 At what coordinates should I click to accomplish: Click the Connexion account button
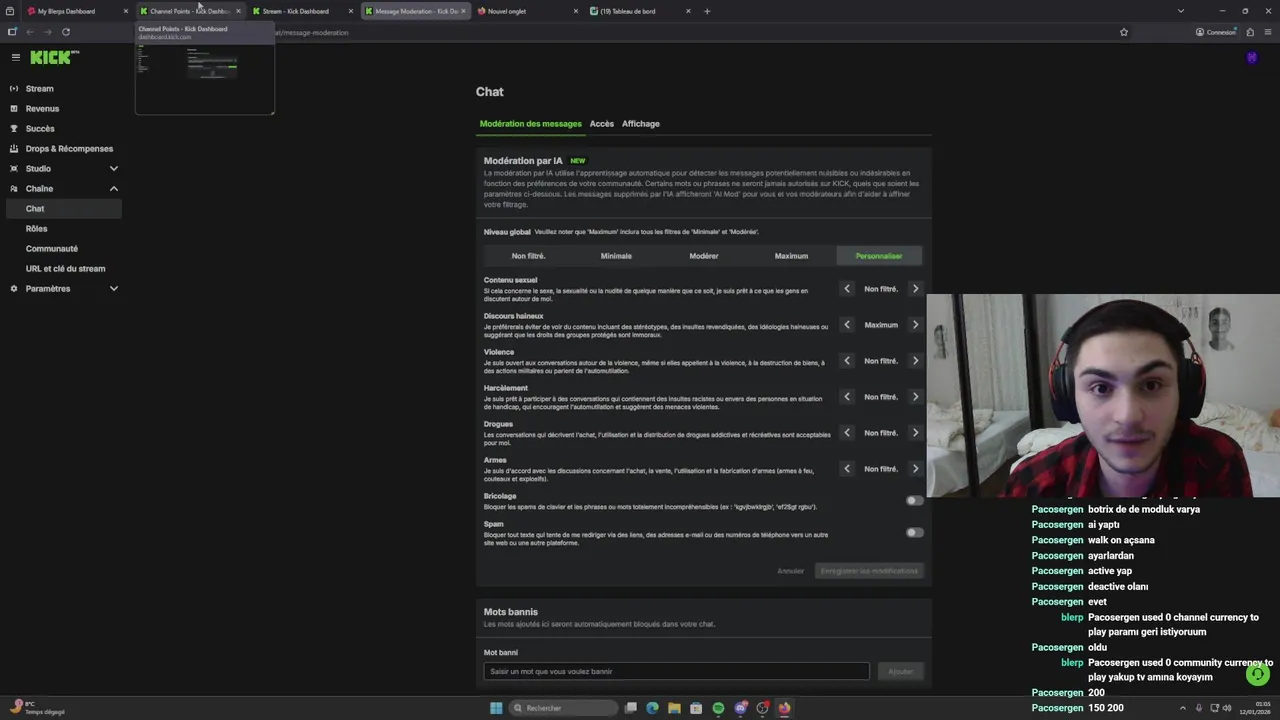(1216, 32)
